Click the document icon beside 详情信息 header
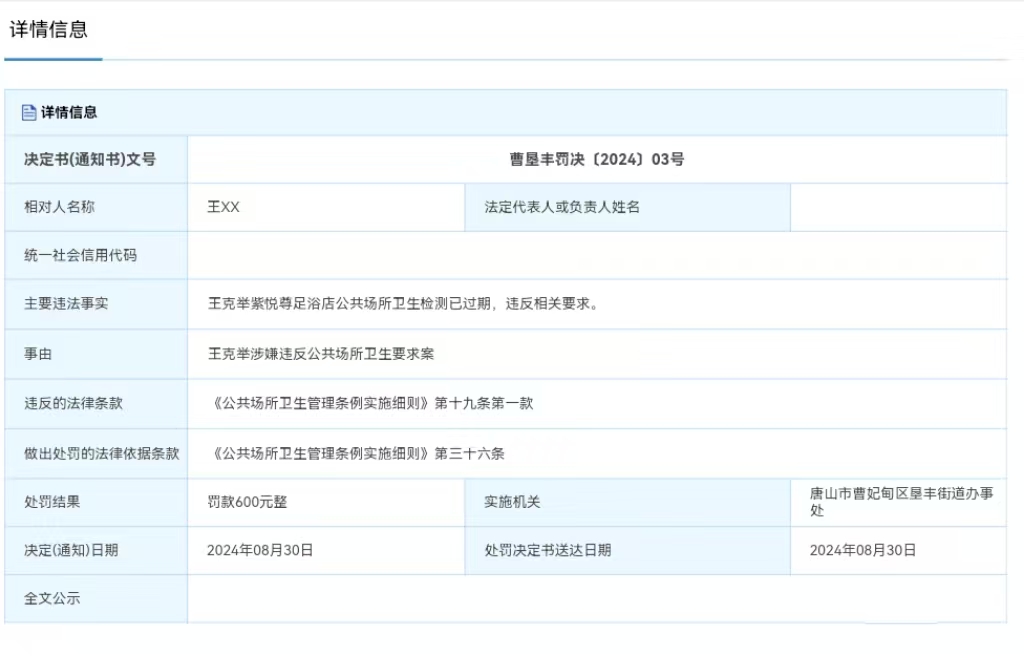The height and width of the screenshot is (657, 1024). [x=29, y=112]
